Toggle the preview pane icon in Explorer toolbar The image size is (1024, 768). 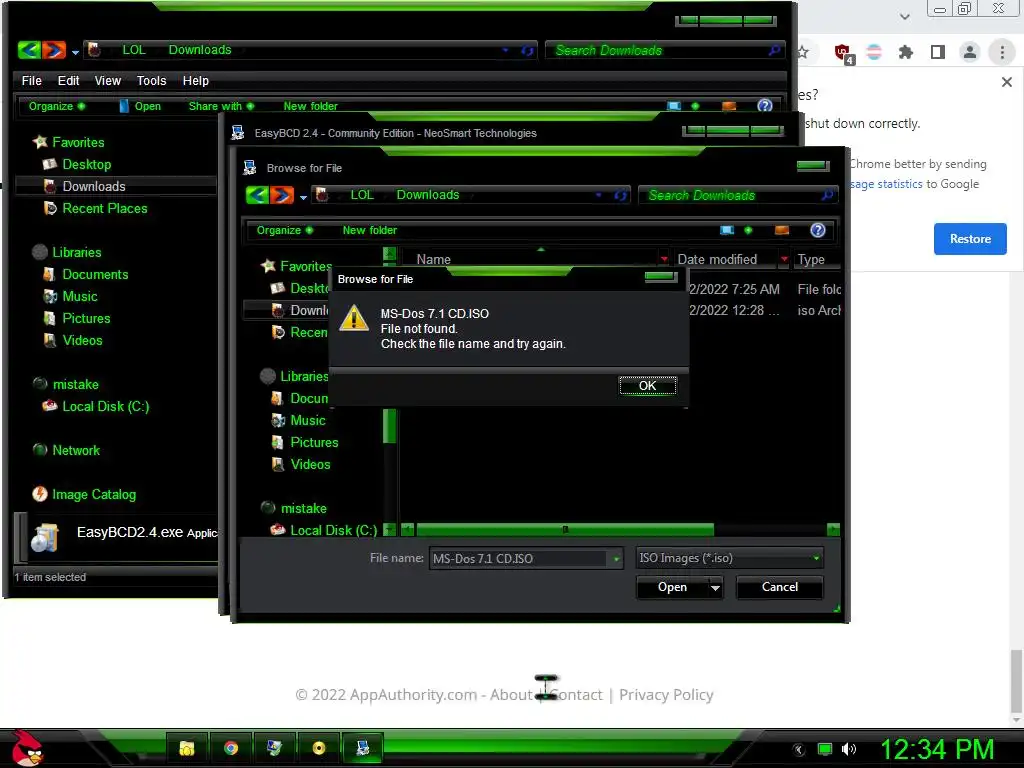click(729, 106)
